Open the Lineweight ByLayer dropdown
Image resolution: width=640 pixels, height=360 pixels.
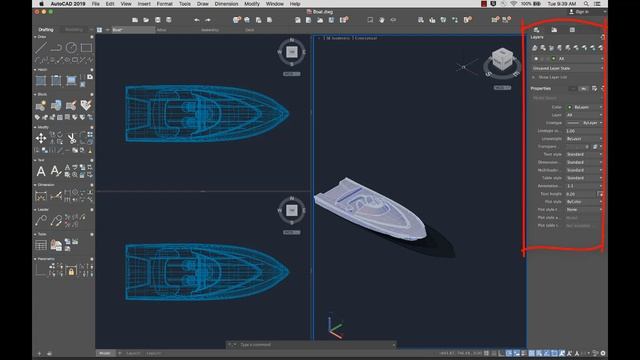click(584, 139)
